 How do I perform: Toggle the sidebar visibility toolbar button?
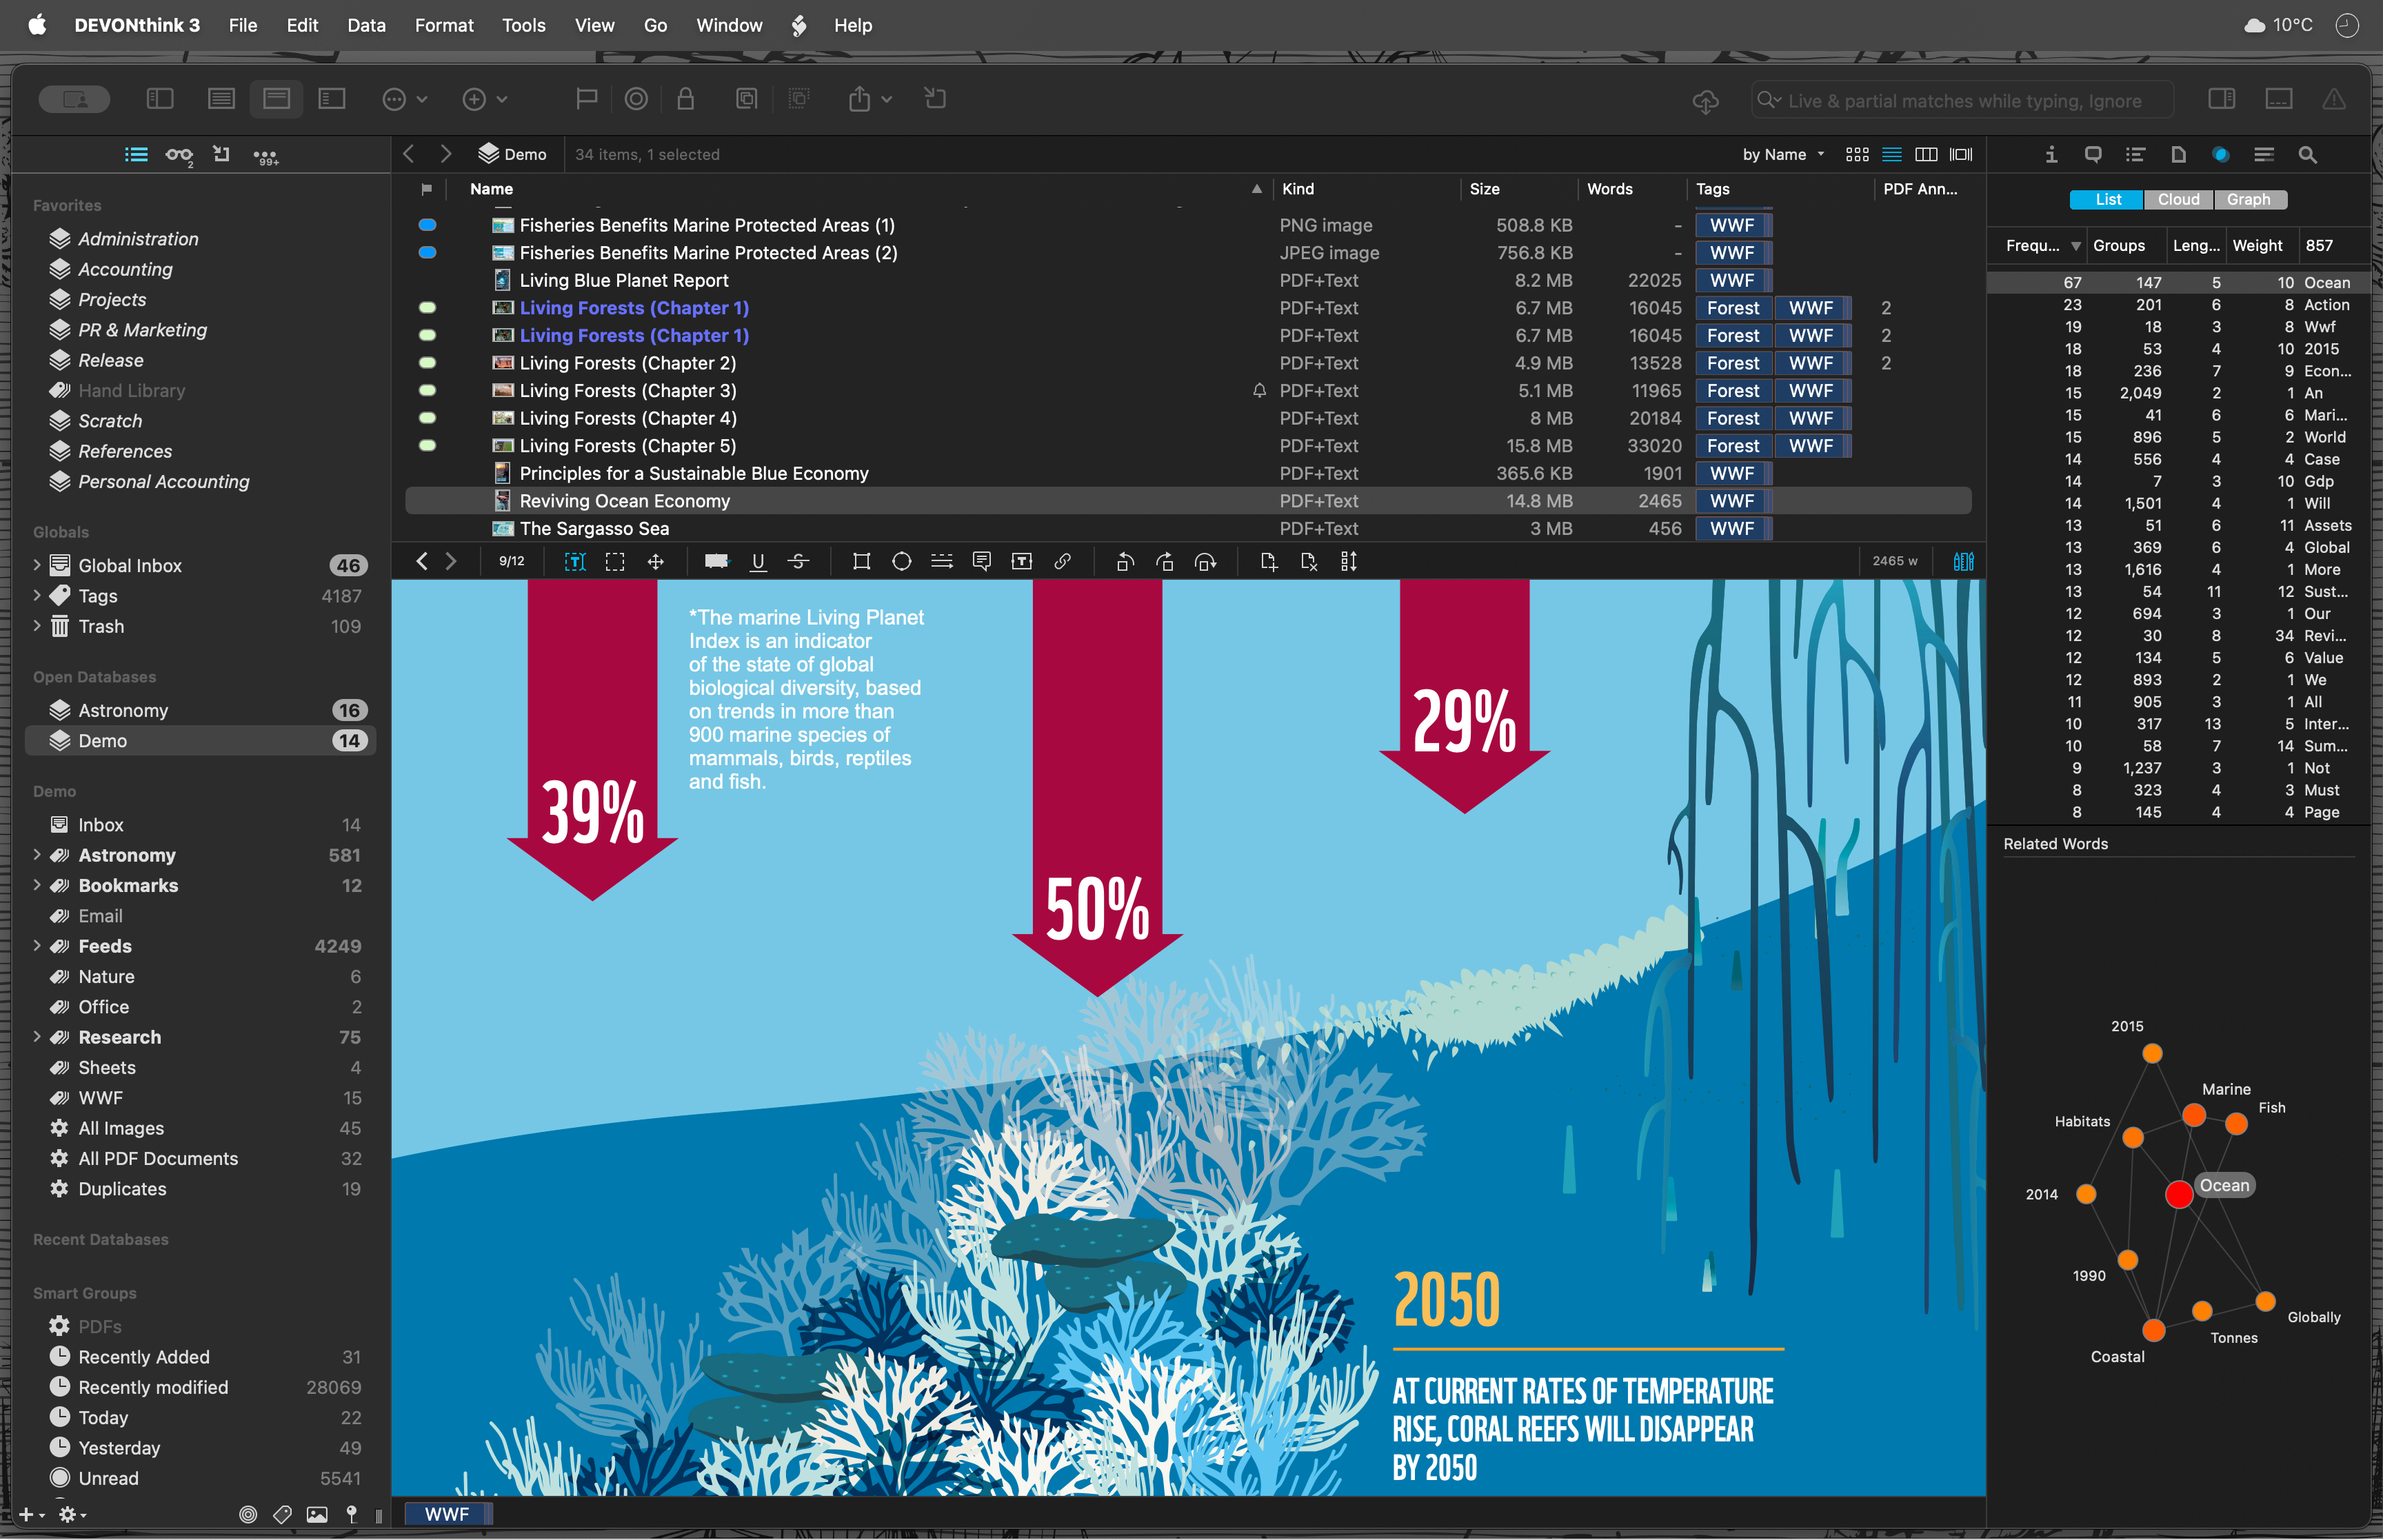click(160, 99)
